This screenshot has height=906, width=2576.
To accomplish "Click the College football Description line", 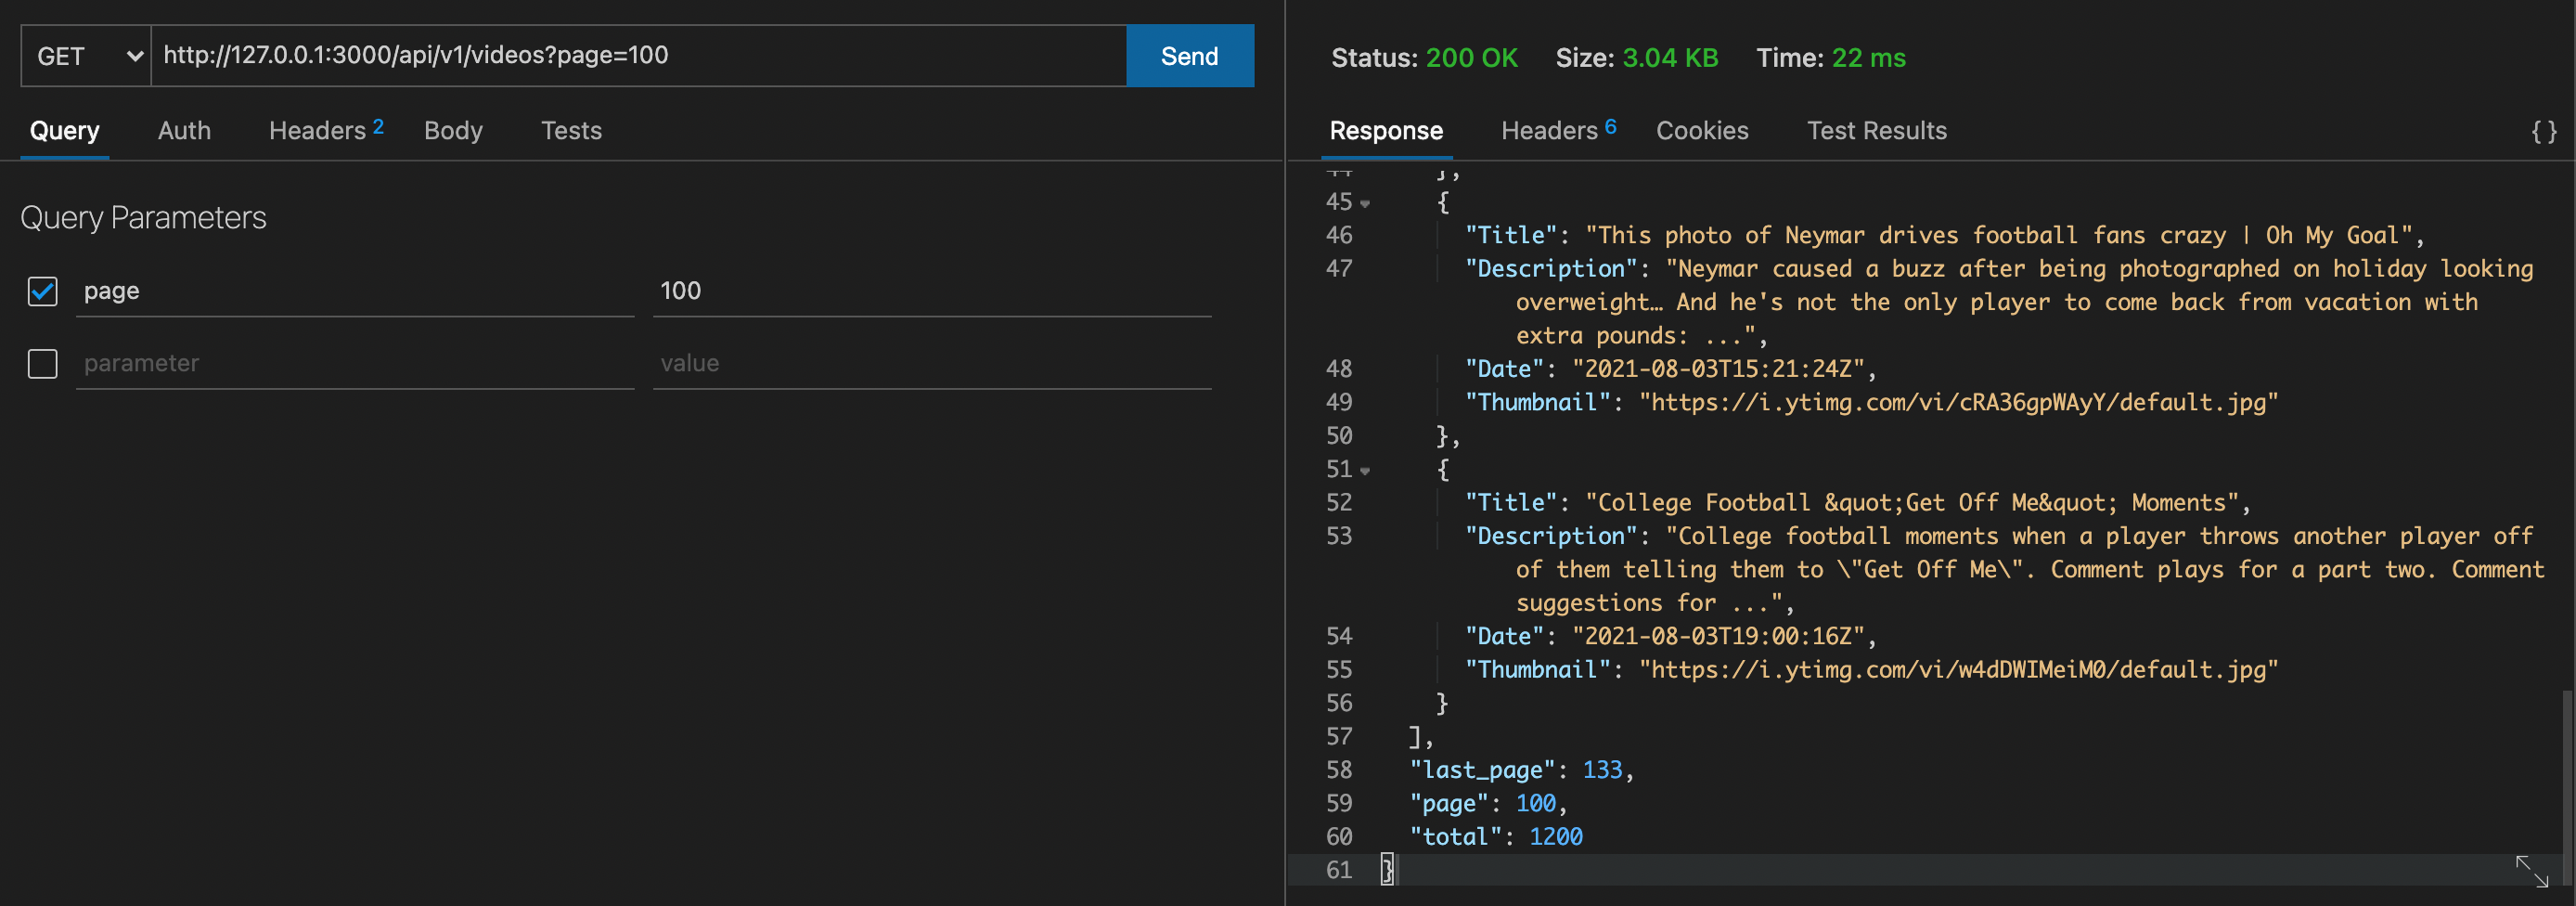I will (x=2004, y=569).
